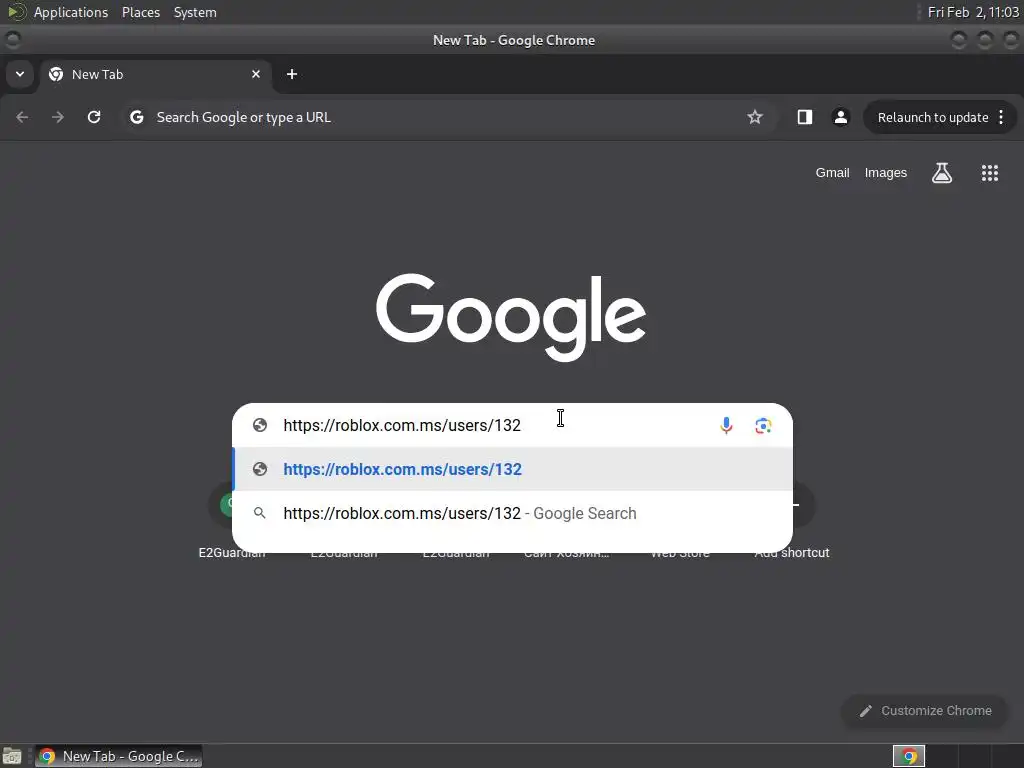Image resolution: width=1024 pixels, height=768 pixels.
Task: Open a new tab with the plus button
Action: tap(292, 74)
